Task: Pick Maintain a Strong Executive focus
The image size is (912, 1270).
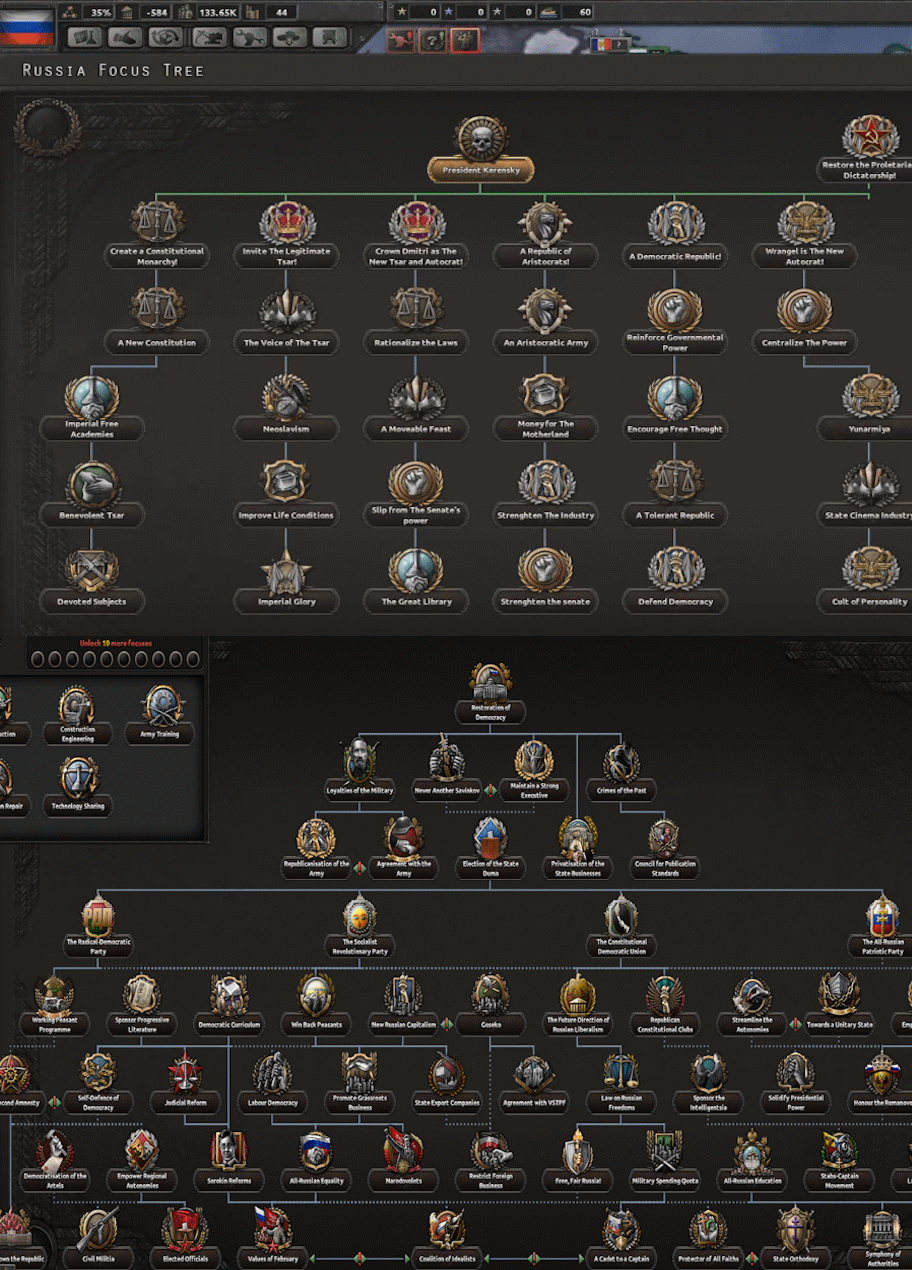Action: point(534,768)
